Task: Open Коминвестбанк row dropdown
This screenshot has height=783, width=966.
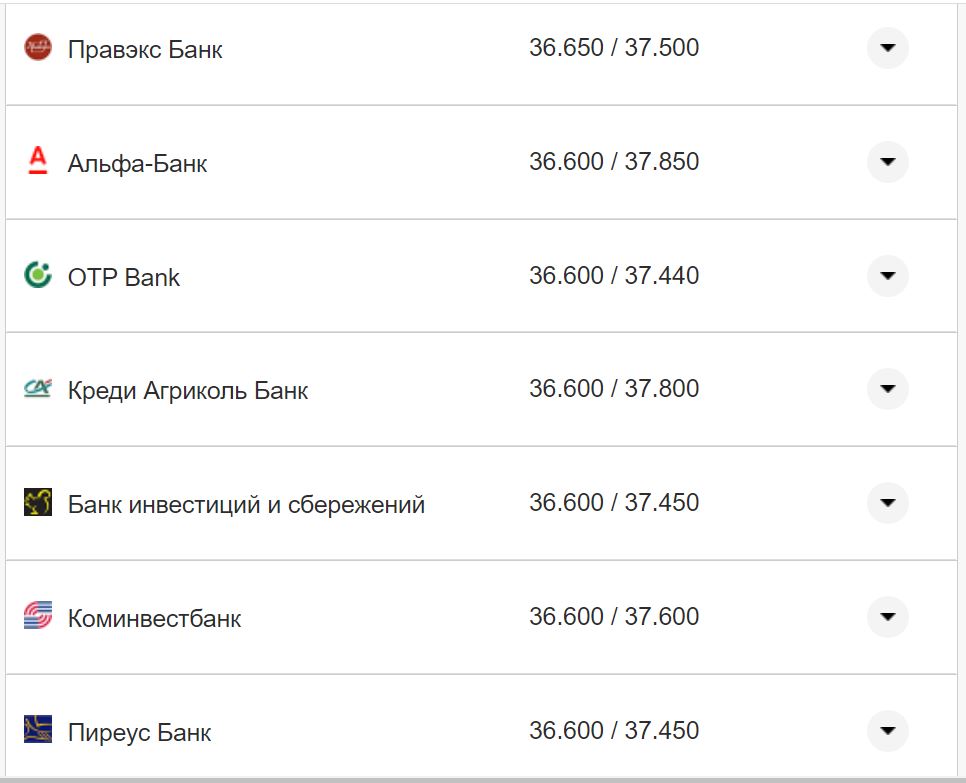Action: coord(887,617)
